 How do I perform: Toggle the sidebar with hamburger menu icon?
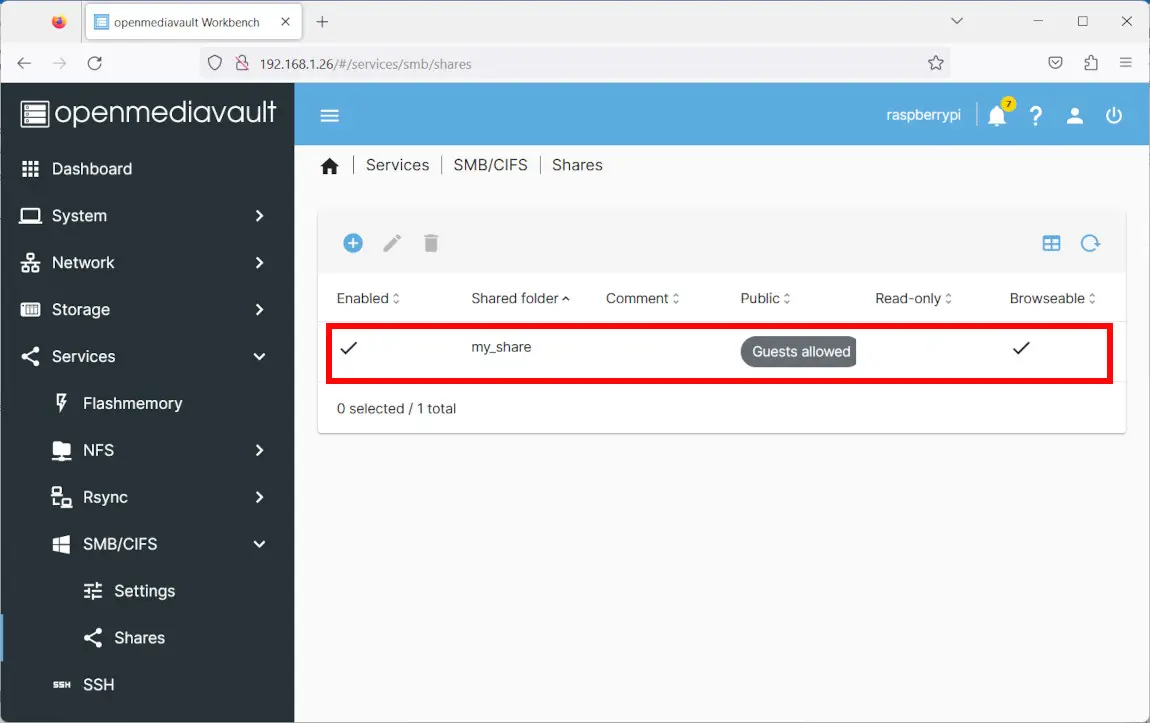(330, 116)
